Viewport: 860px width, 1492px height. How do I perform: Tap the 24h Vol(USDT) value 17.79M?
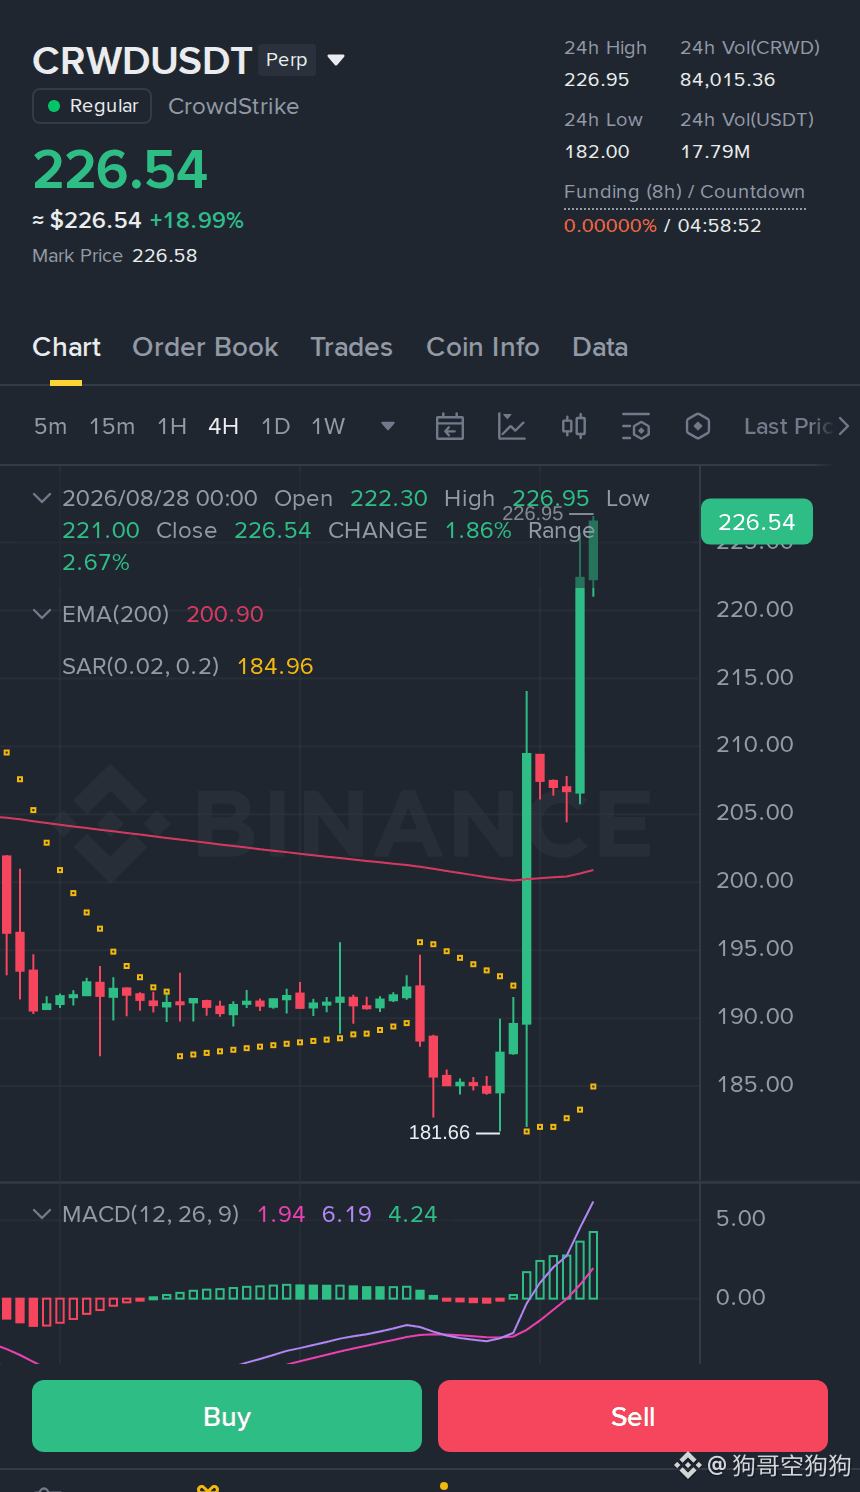(715, 152)
